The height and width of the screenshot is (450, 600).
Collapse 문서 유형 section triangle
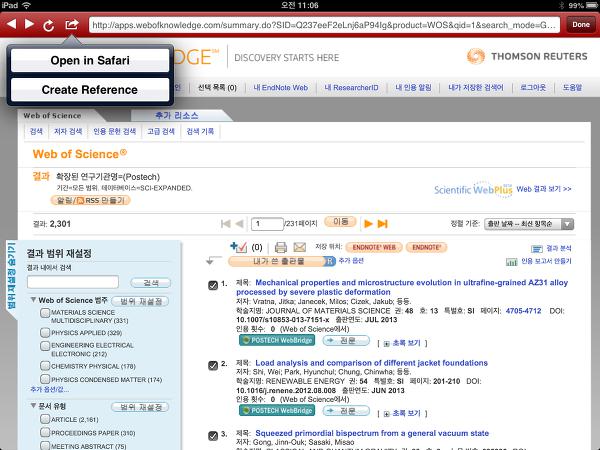33,406
